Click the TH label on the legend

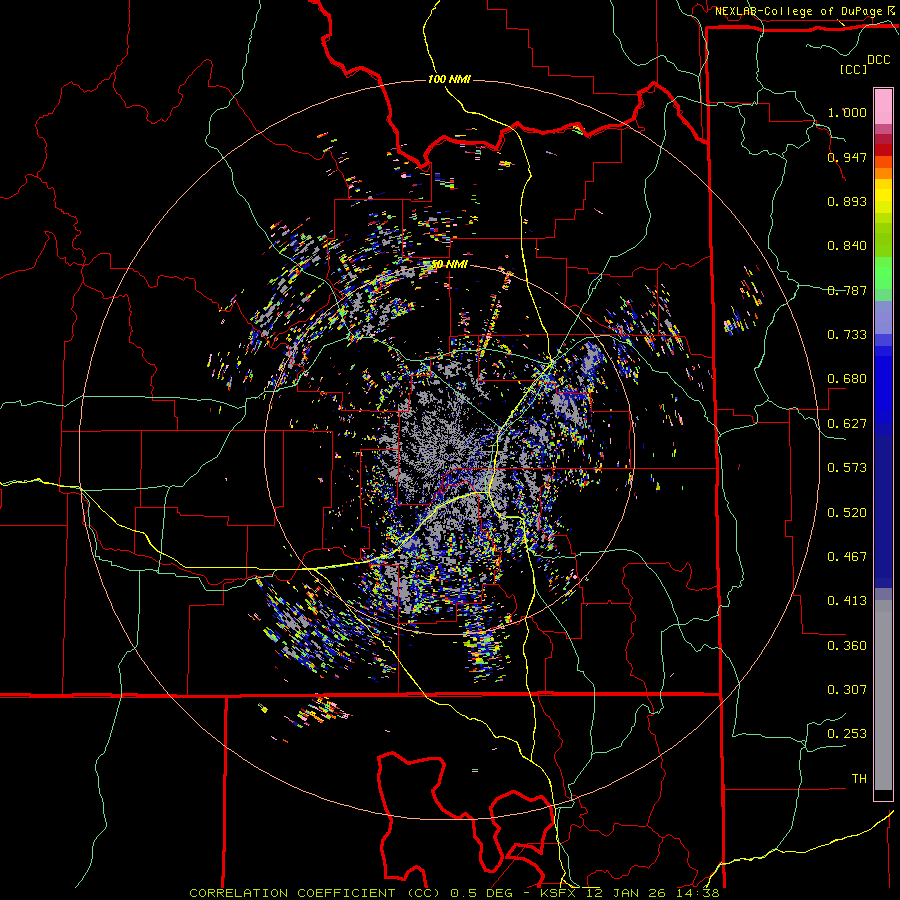[x=859, y=779]
